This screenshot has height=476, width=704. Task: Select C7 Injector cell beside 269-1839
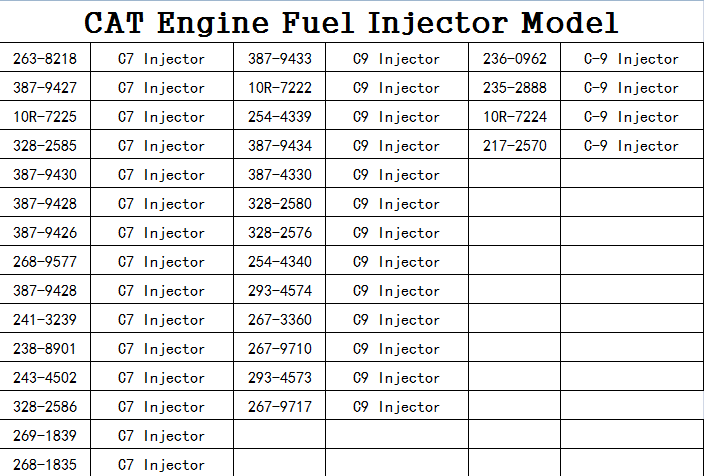161,436
